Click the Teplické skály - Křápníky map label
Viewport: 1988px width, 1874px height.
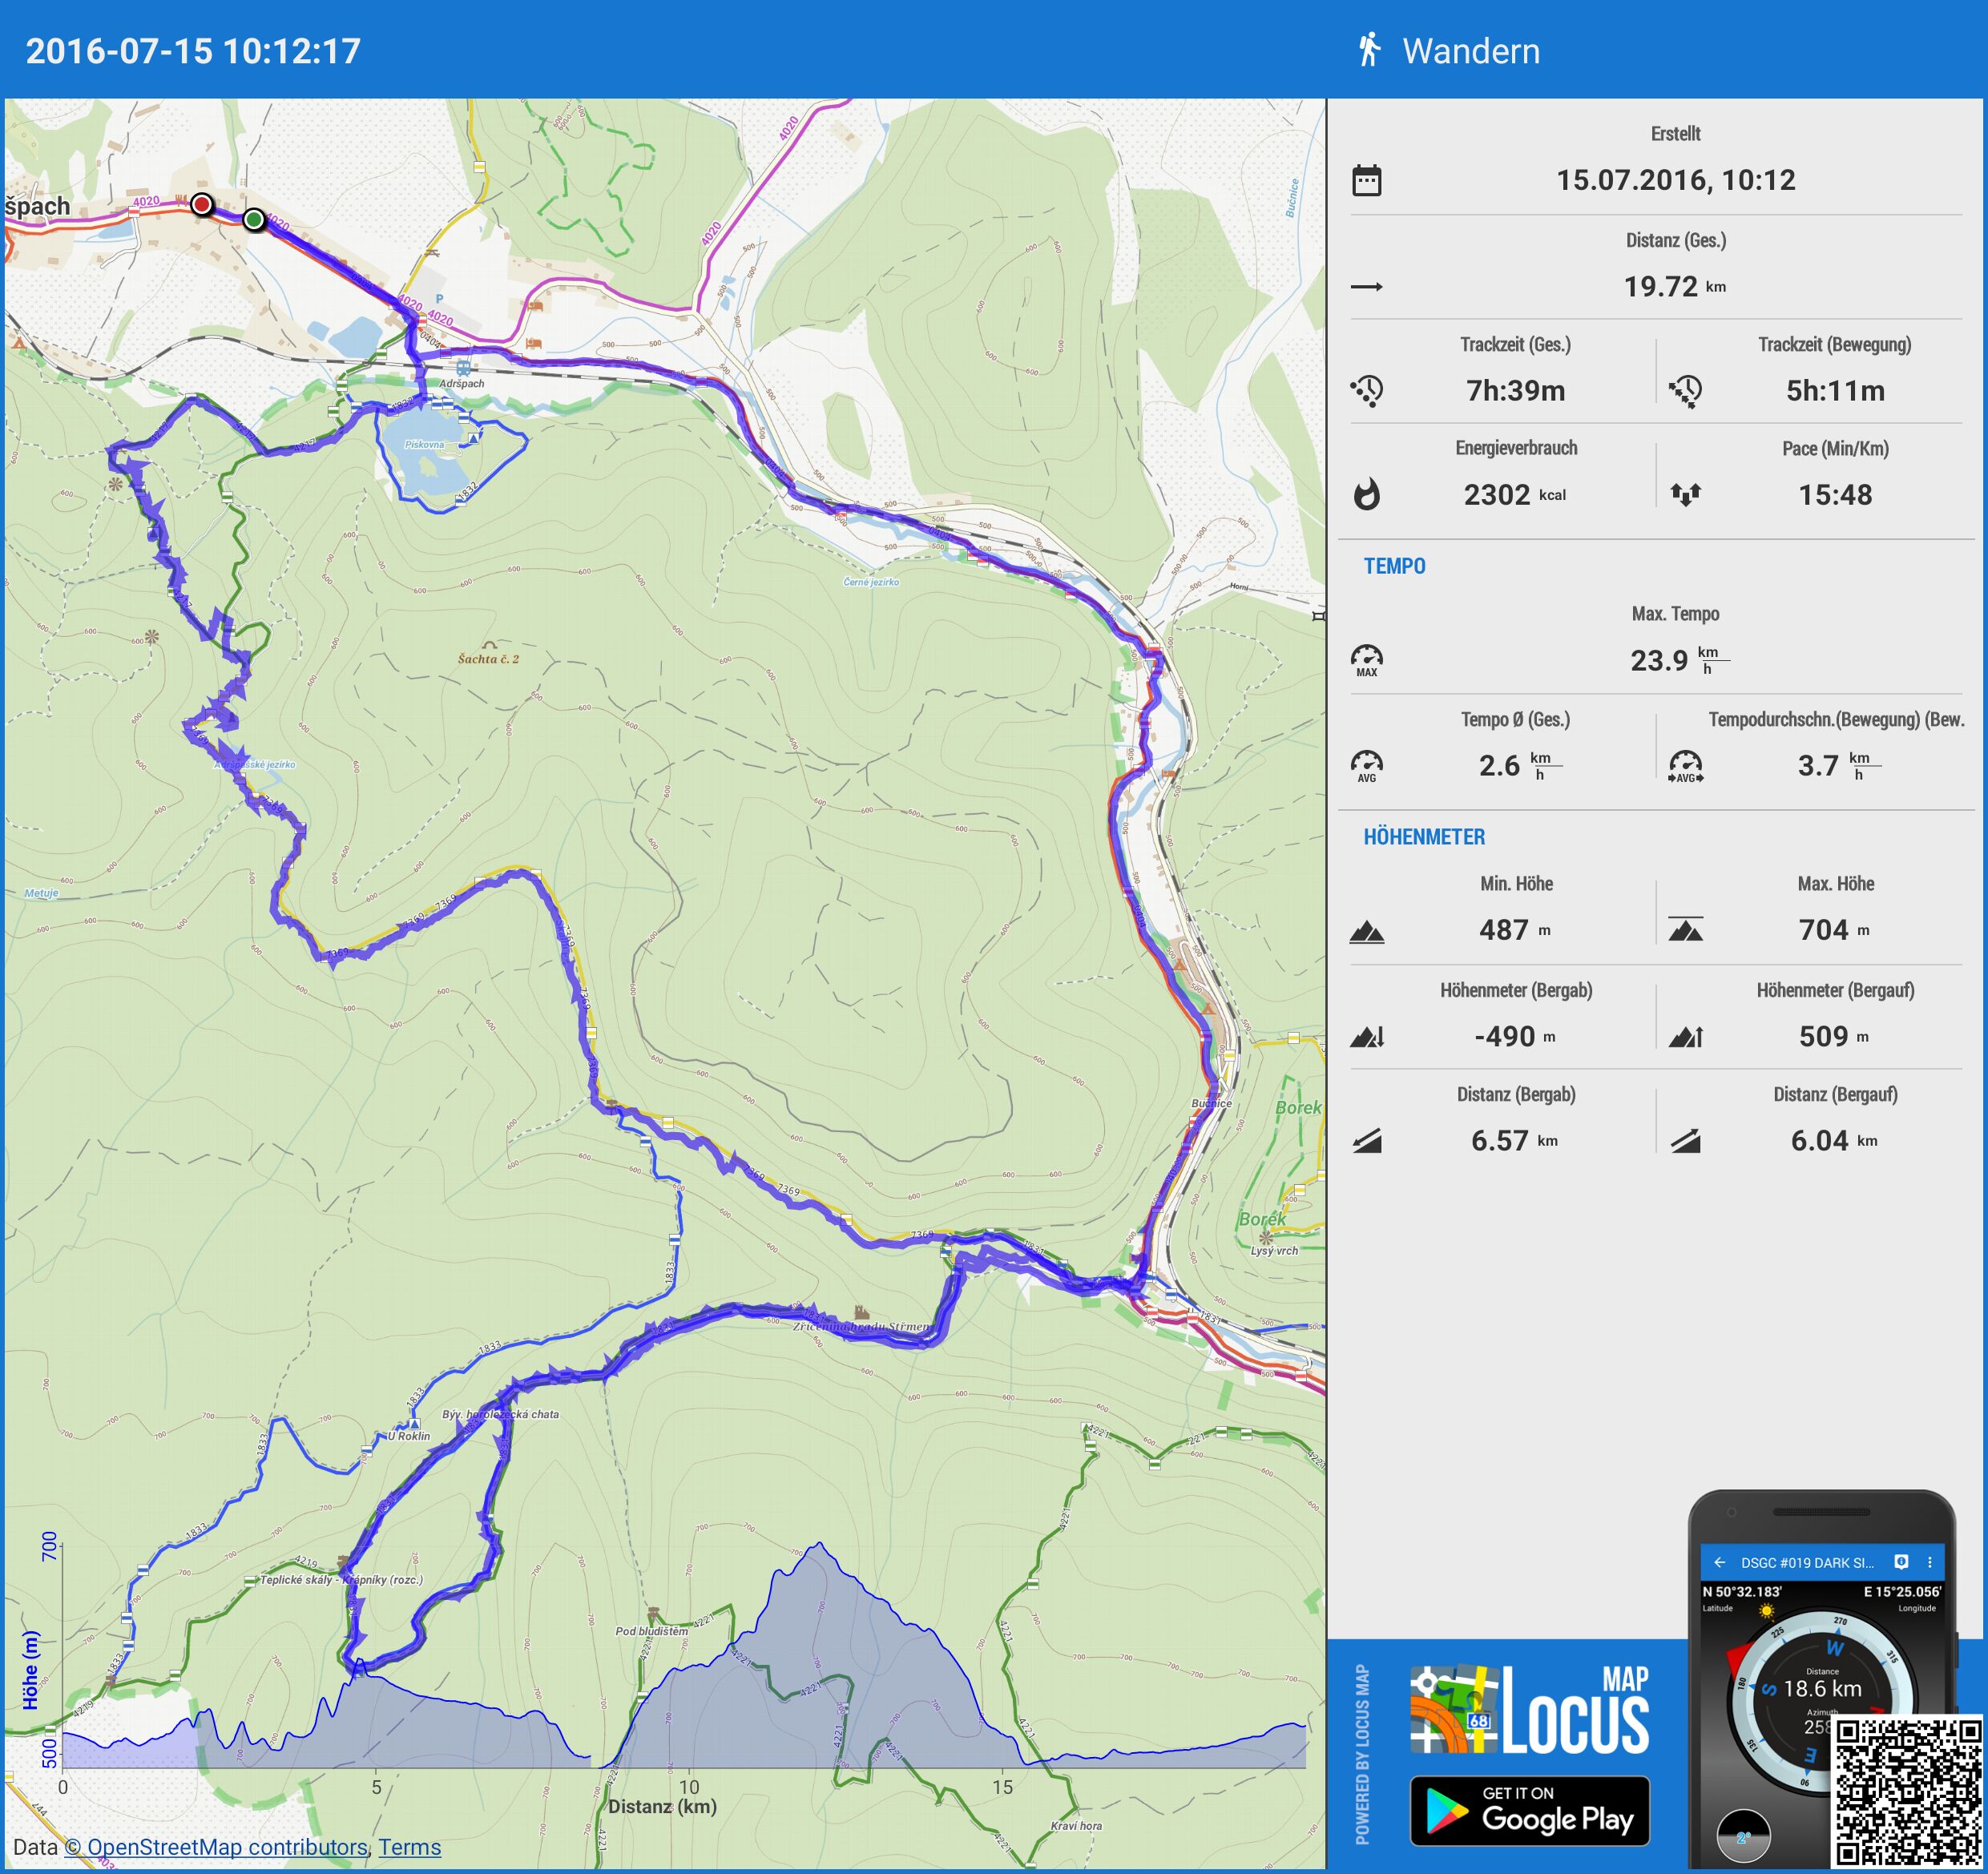point(341,1580)
